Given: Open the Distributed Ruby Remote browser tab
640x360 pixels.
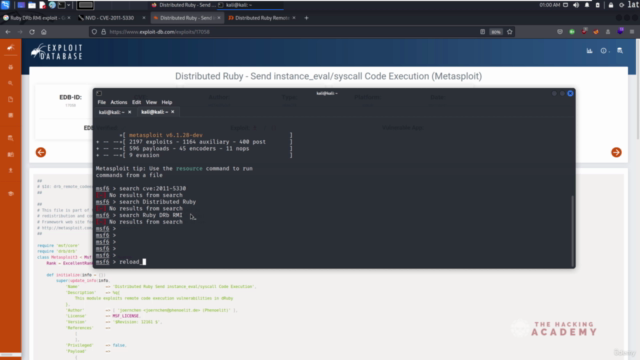Looking at the screenshot, I should pyautogui.click(x=262, y=18).
